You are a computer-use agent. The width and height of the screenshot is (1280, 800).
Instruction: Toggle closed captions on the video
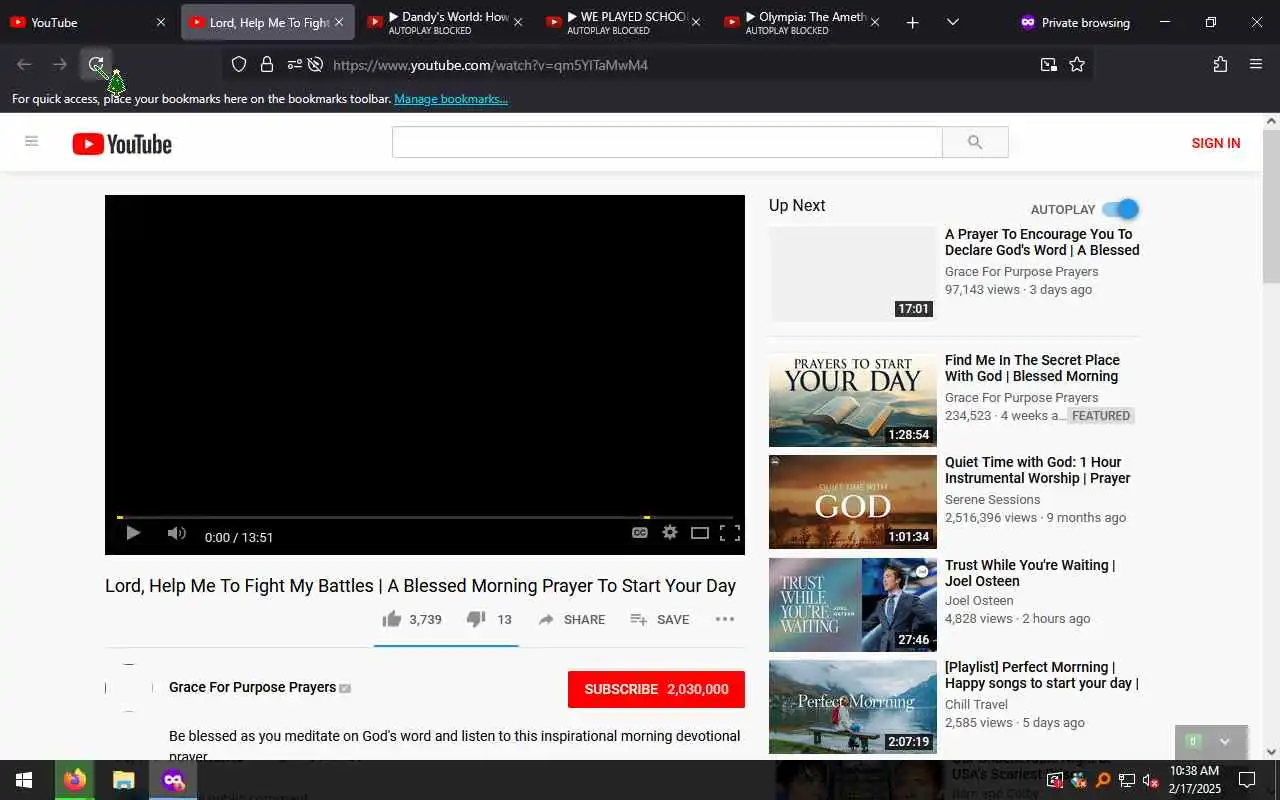click(x=640, y=533)
